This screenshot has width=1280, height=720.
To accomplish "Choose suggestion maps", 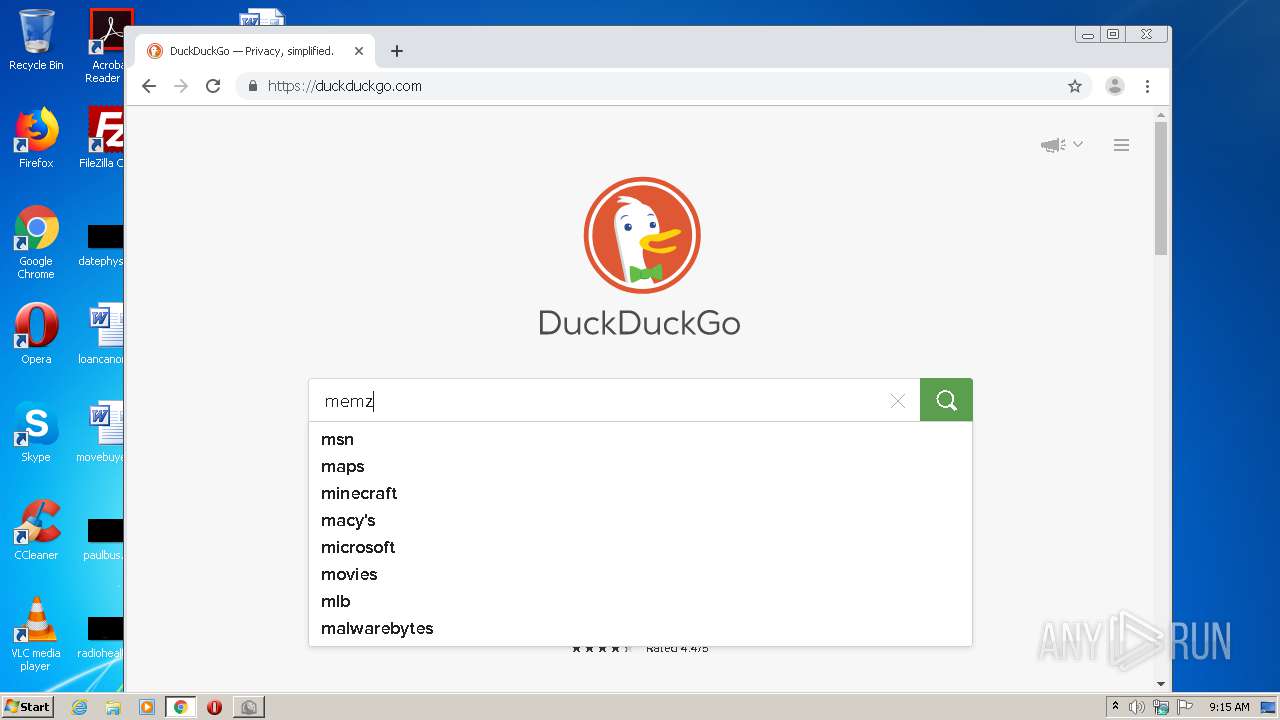I will (640, 466).
